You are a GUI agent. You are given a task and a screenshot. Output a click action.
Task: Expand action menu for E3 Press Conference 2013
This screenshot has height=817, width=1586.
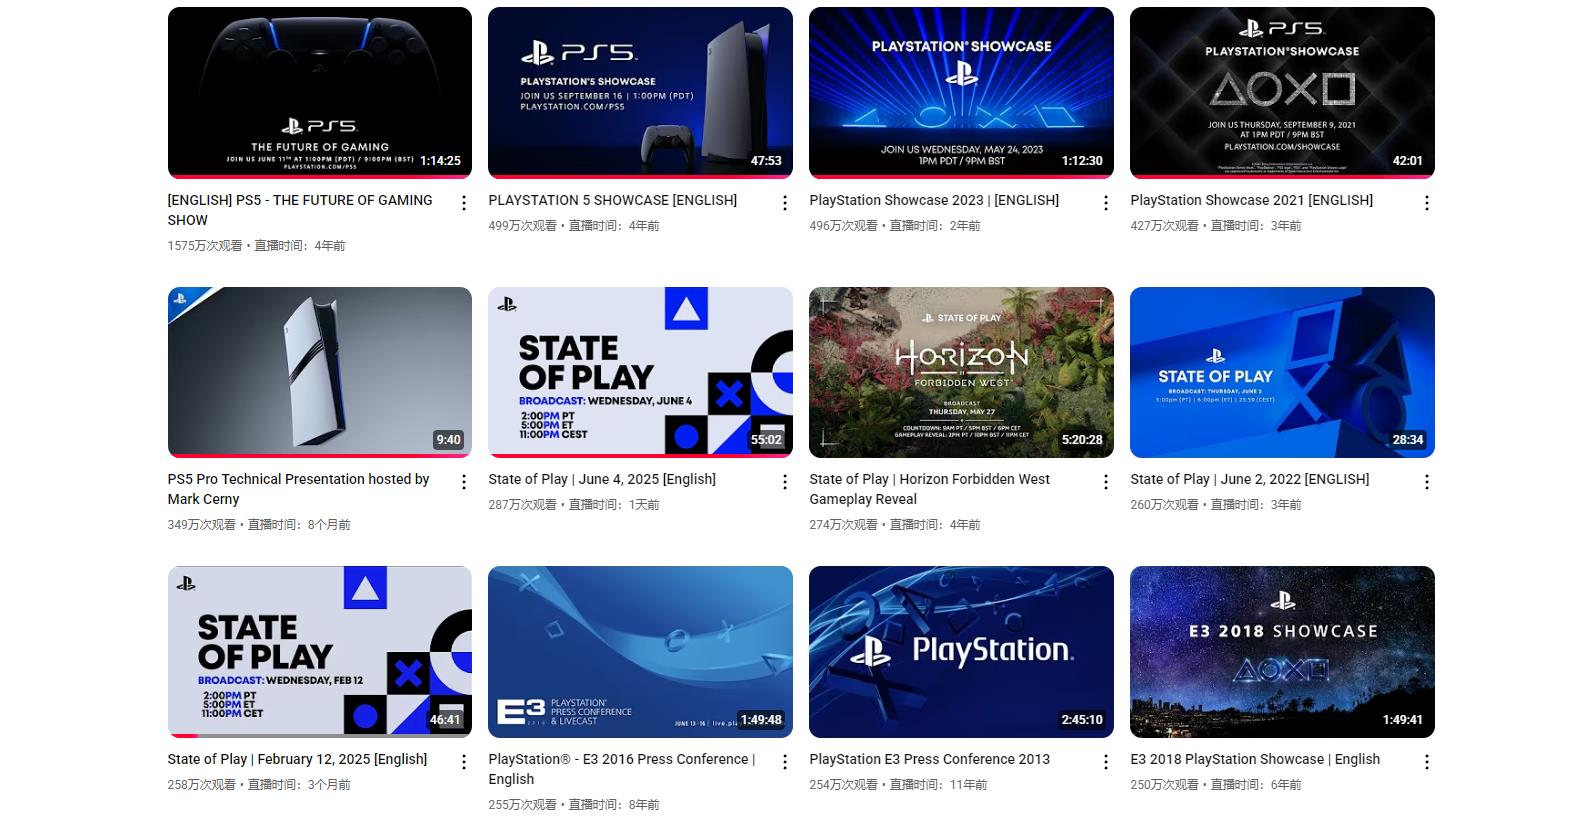[x=1105, y=762]
